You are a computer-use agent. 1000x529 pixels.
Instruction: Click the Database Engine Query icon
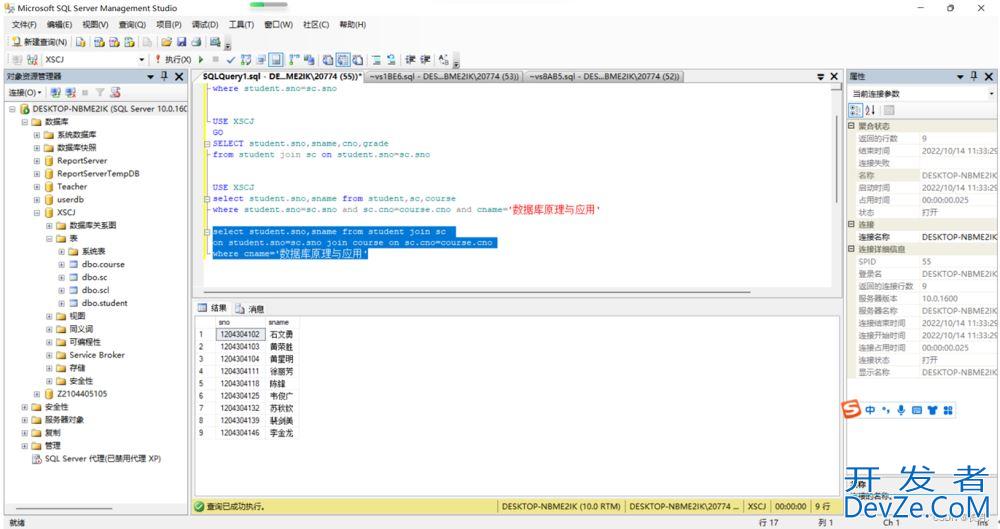81,42
